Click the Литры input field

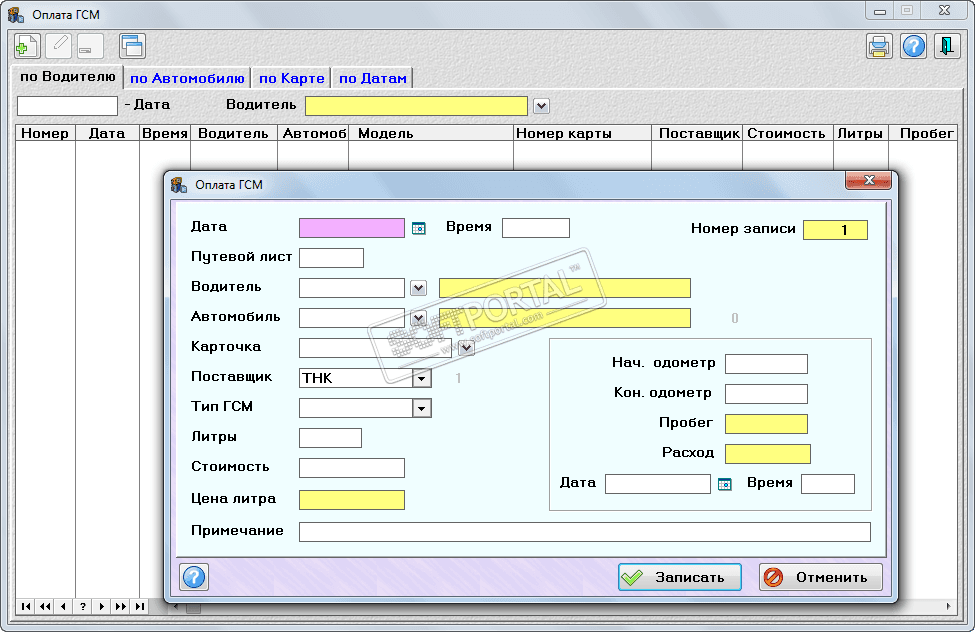click(x=330, y=438)
